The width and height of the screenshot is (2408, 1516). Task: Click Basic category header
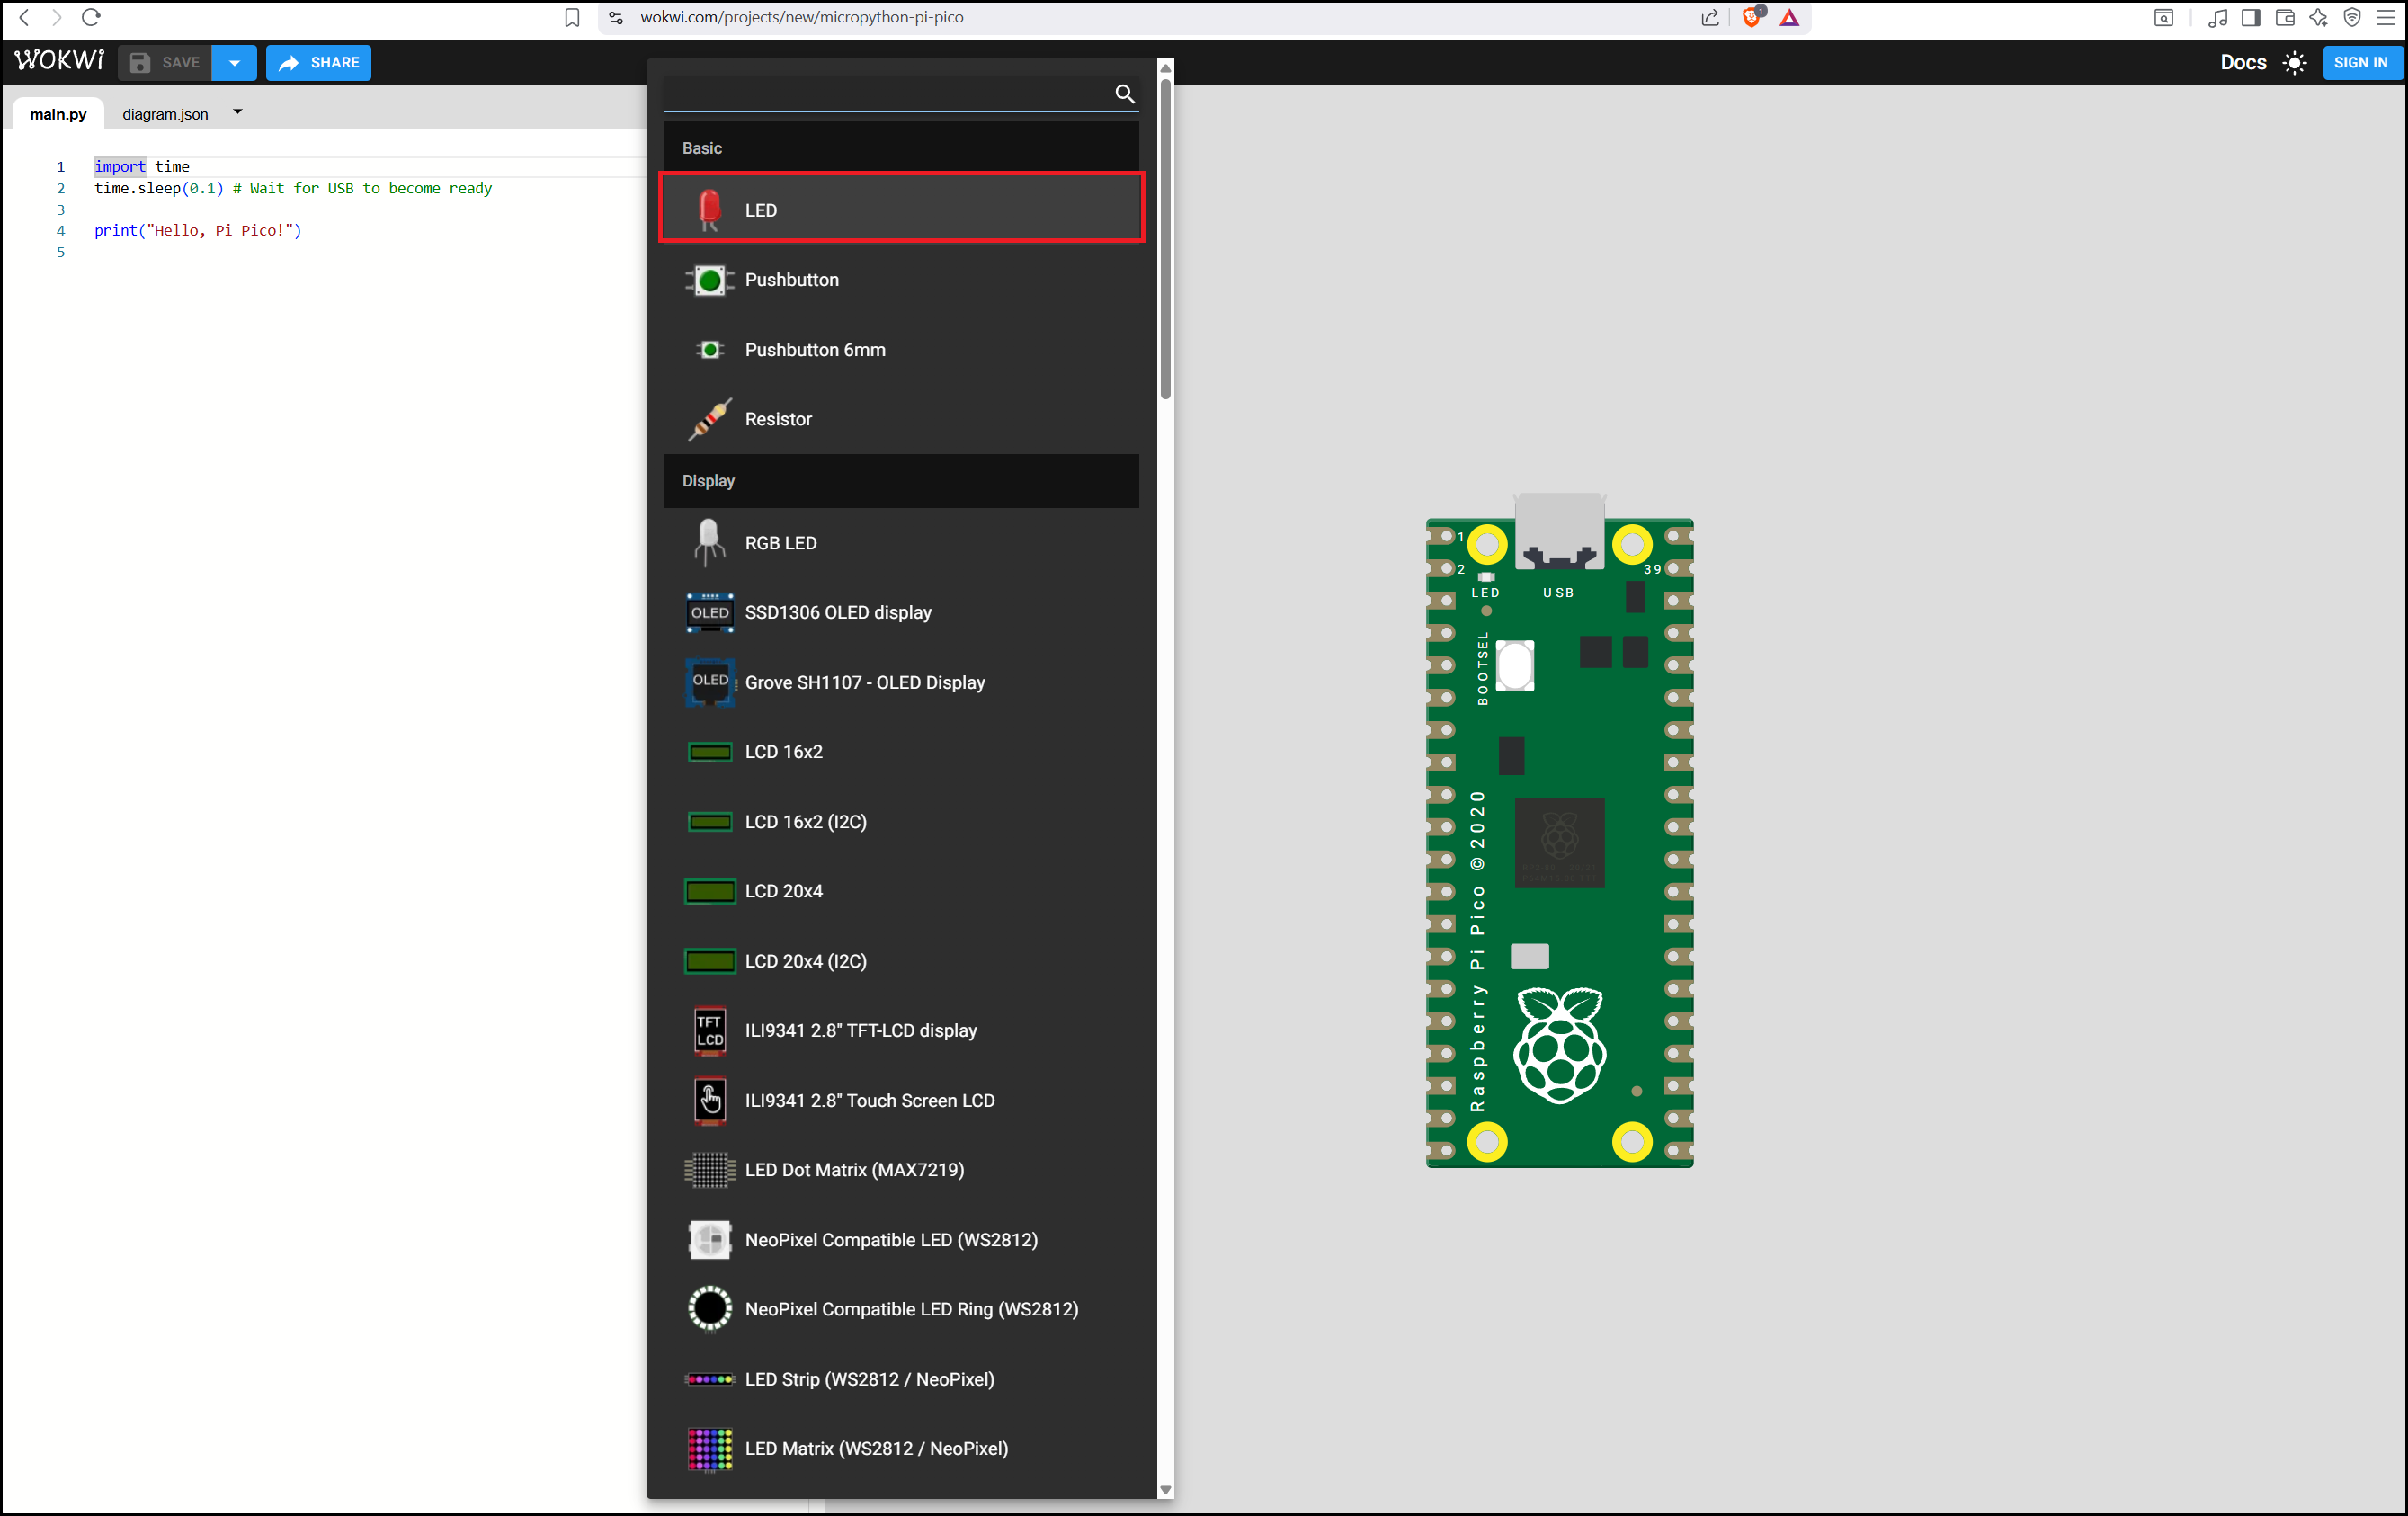(901, 148)
